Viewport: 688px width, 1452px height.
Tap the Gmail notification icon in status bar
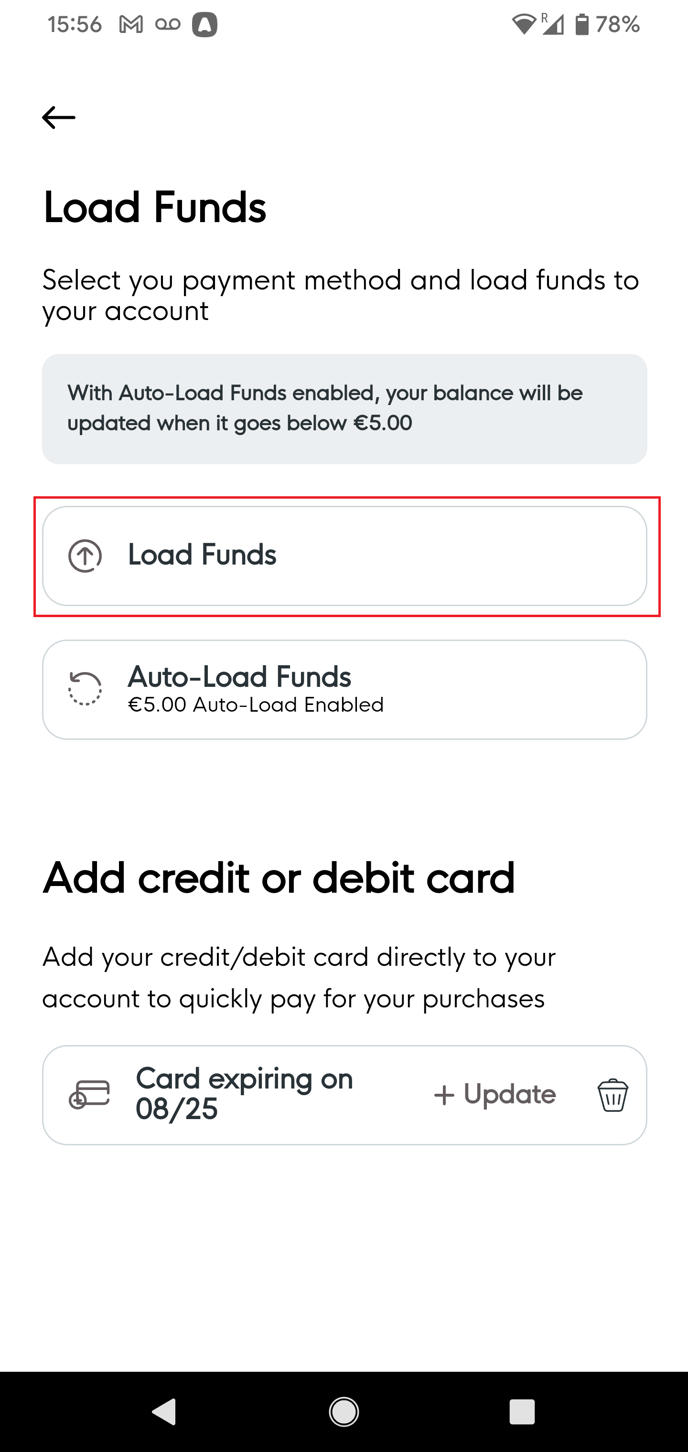pos(131,25)
